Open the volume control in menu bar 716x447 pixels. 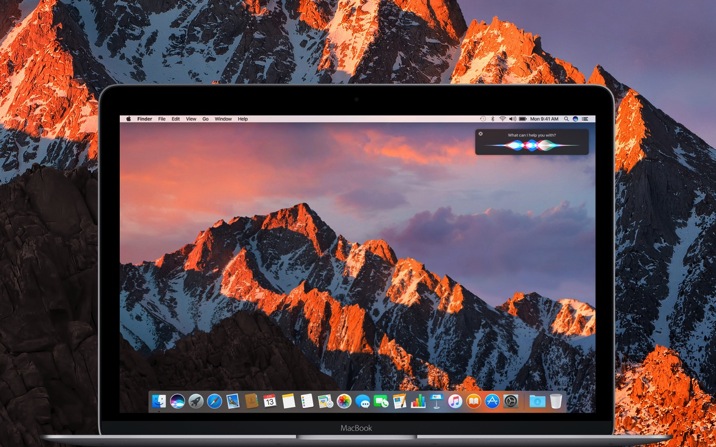coord(512,119)
